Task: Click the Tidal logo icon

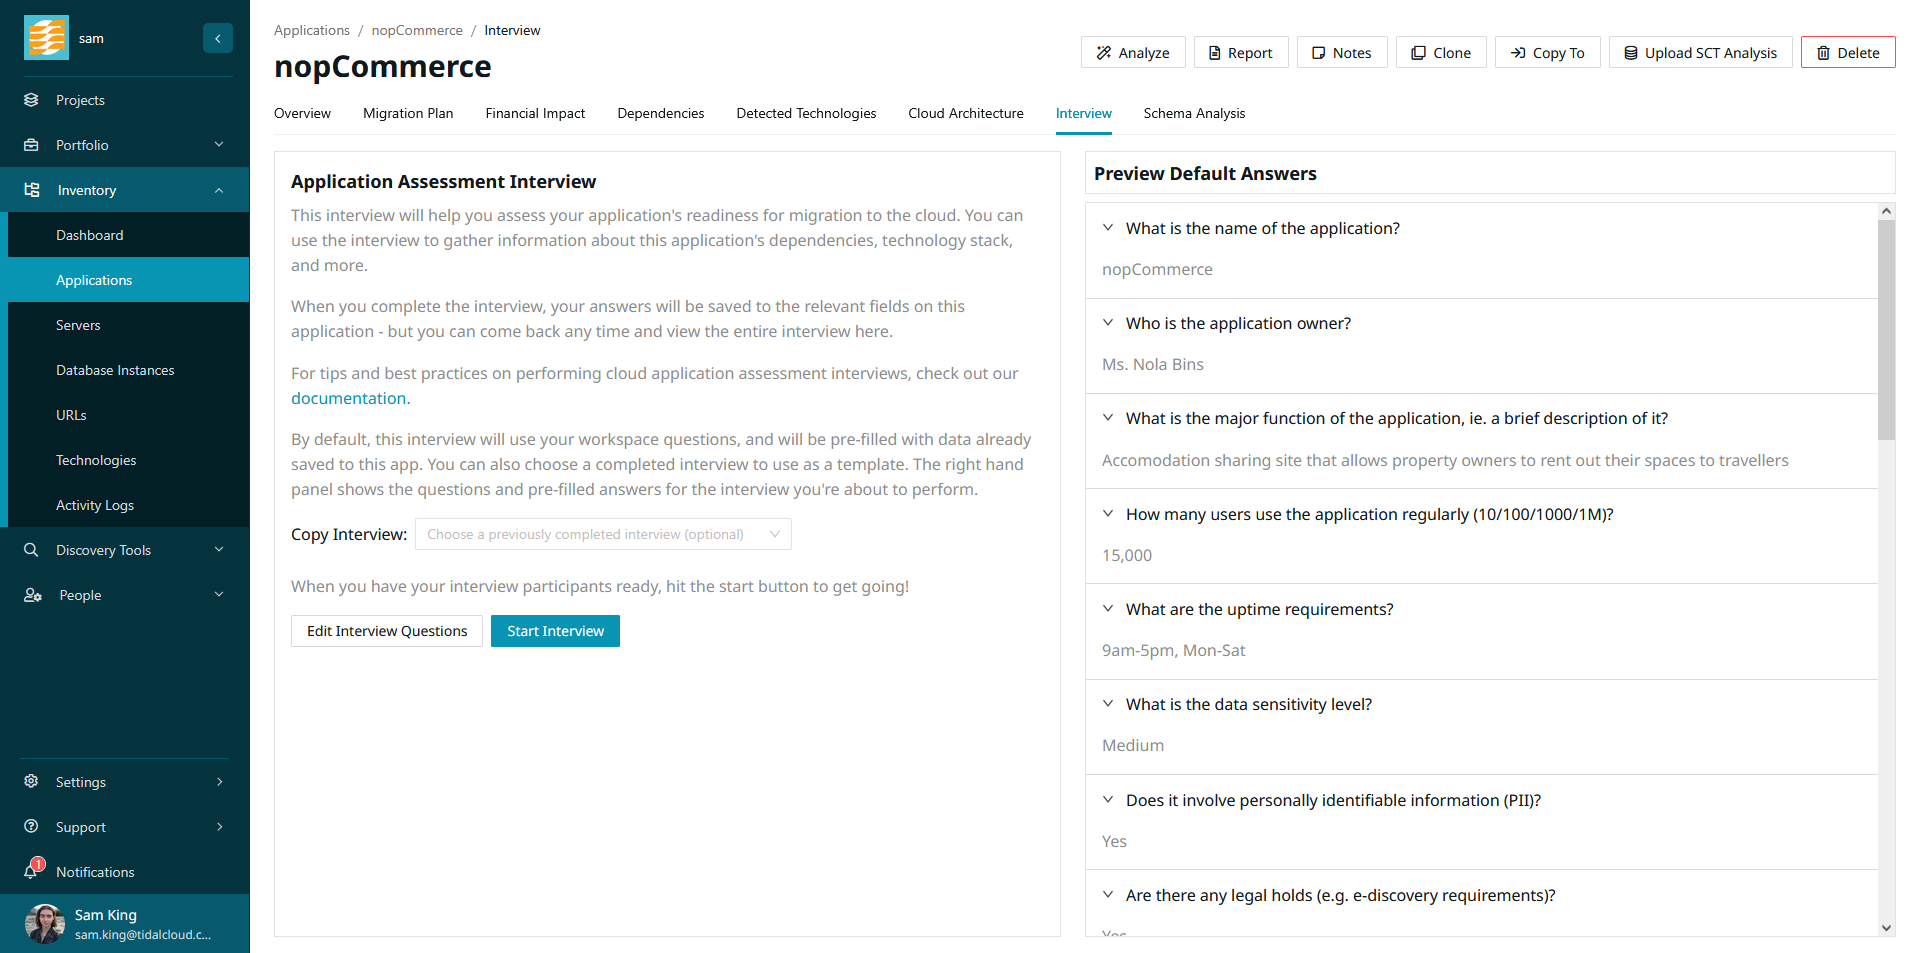Action: tap(46, 38)
